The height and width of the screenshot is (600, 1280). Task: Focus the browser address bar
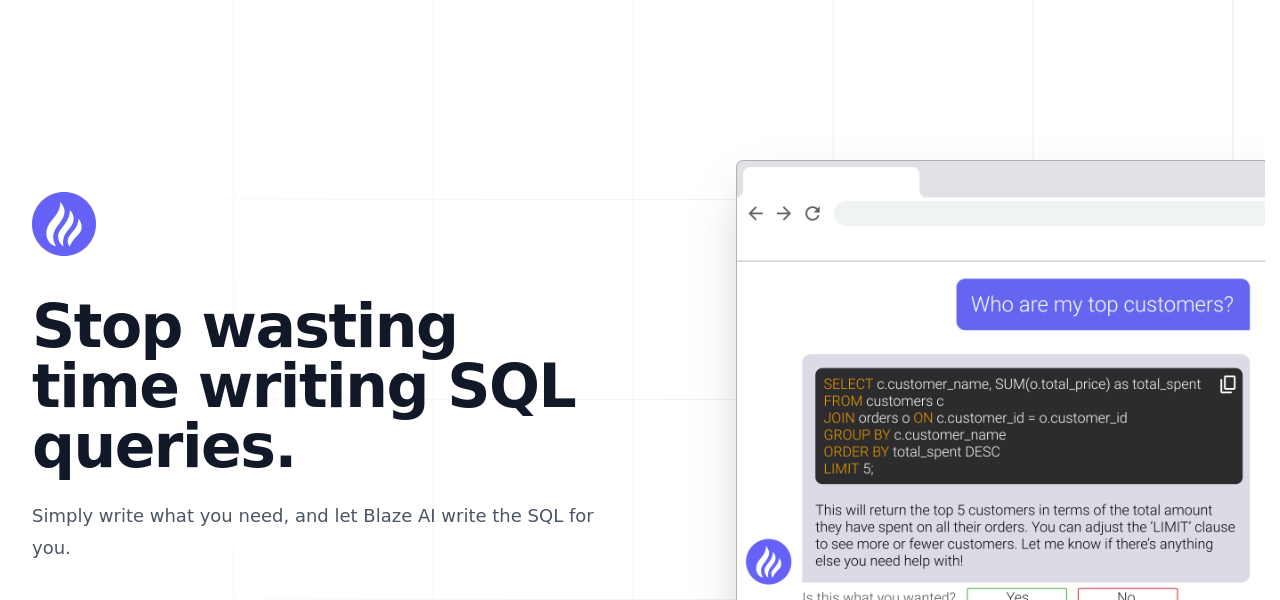1050,213
